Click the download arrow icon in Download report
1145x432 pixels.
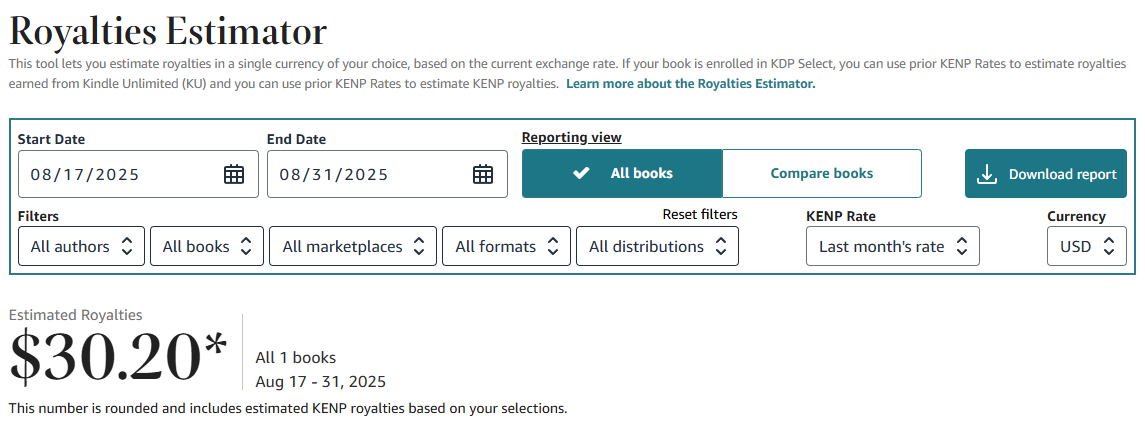click(x=987, y=174)
